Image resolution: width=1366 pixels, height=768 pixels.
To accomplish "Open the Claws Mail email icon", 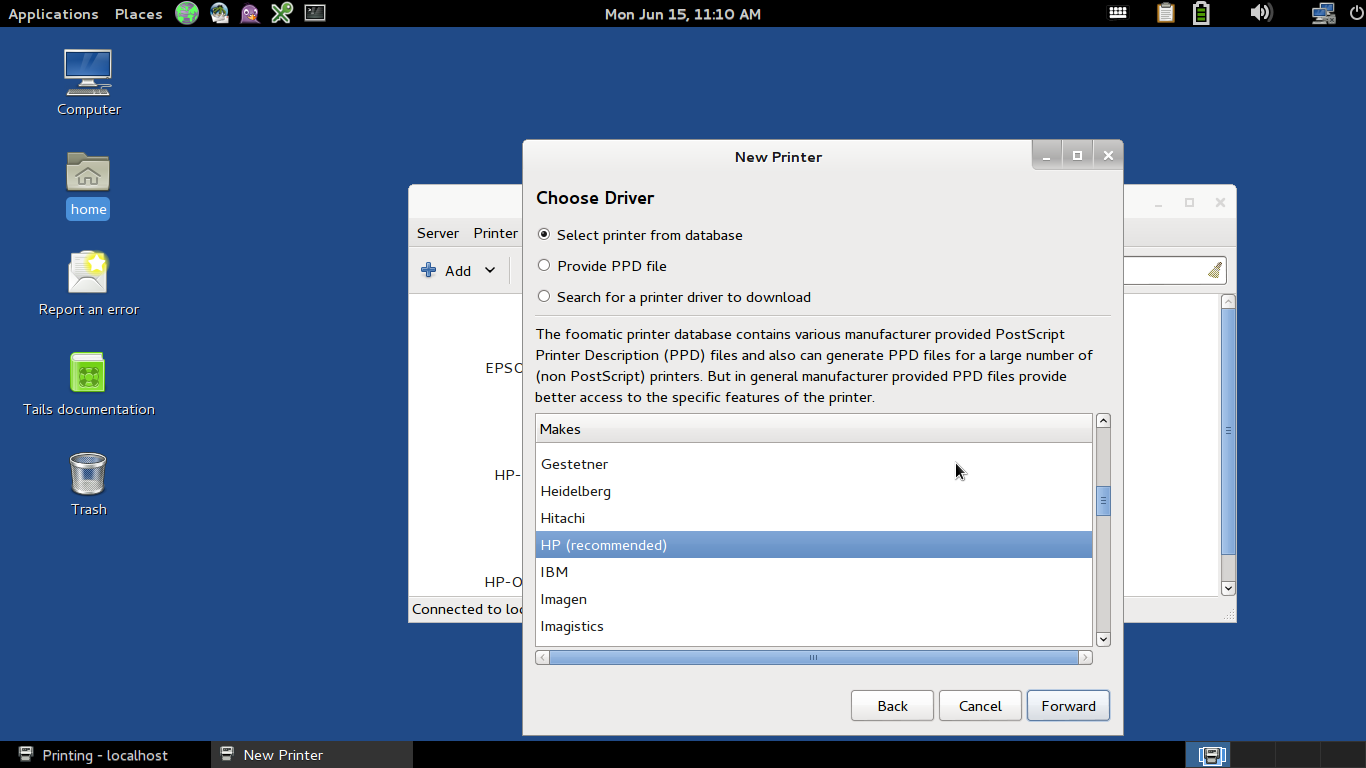I will click(219, 13).
